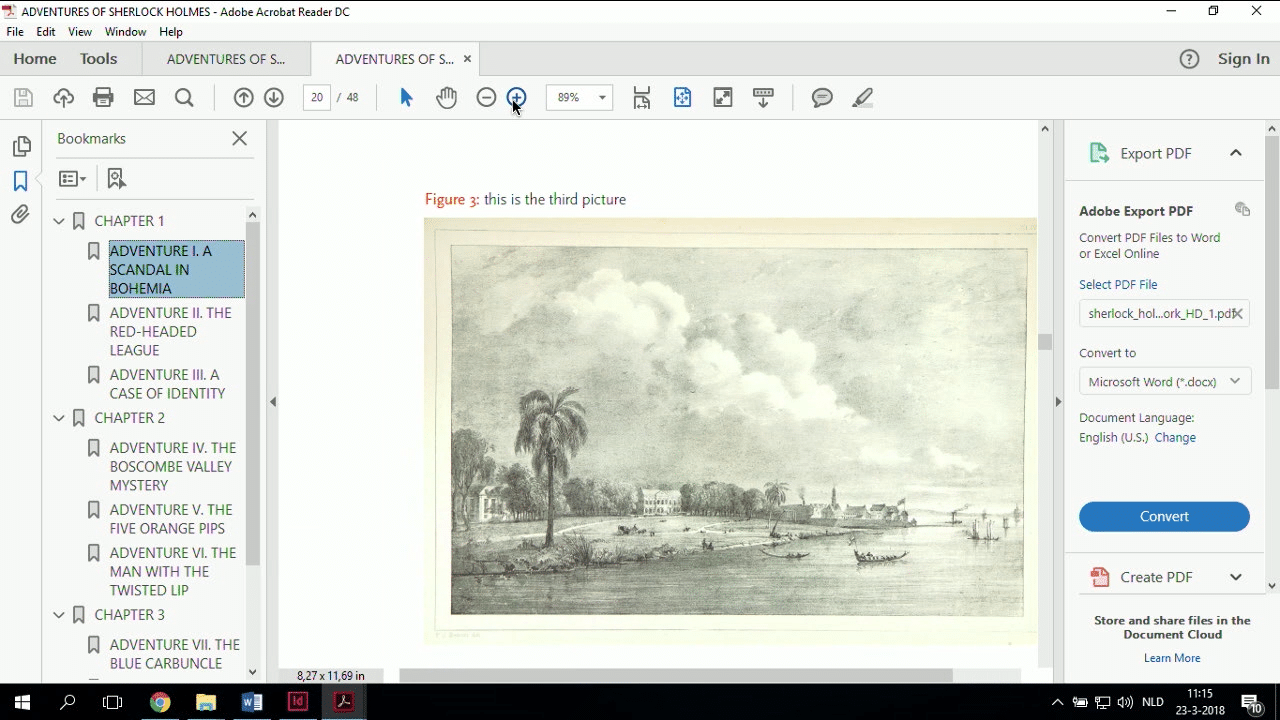Open the Edit menu
This screenshot has width=1280, height=720.
tap(46, 32)
